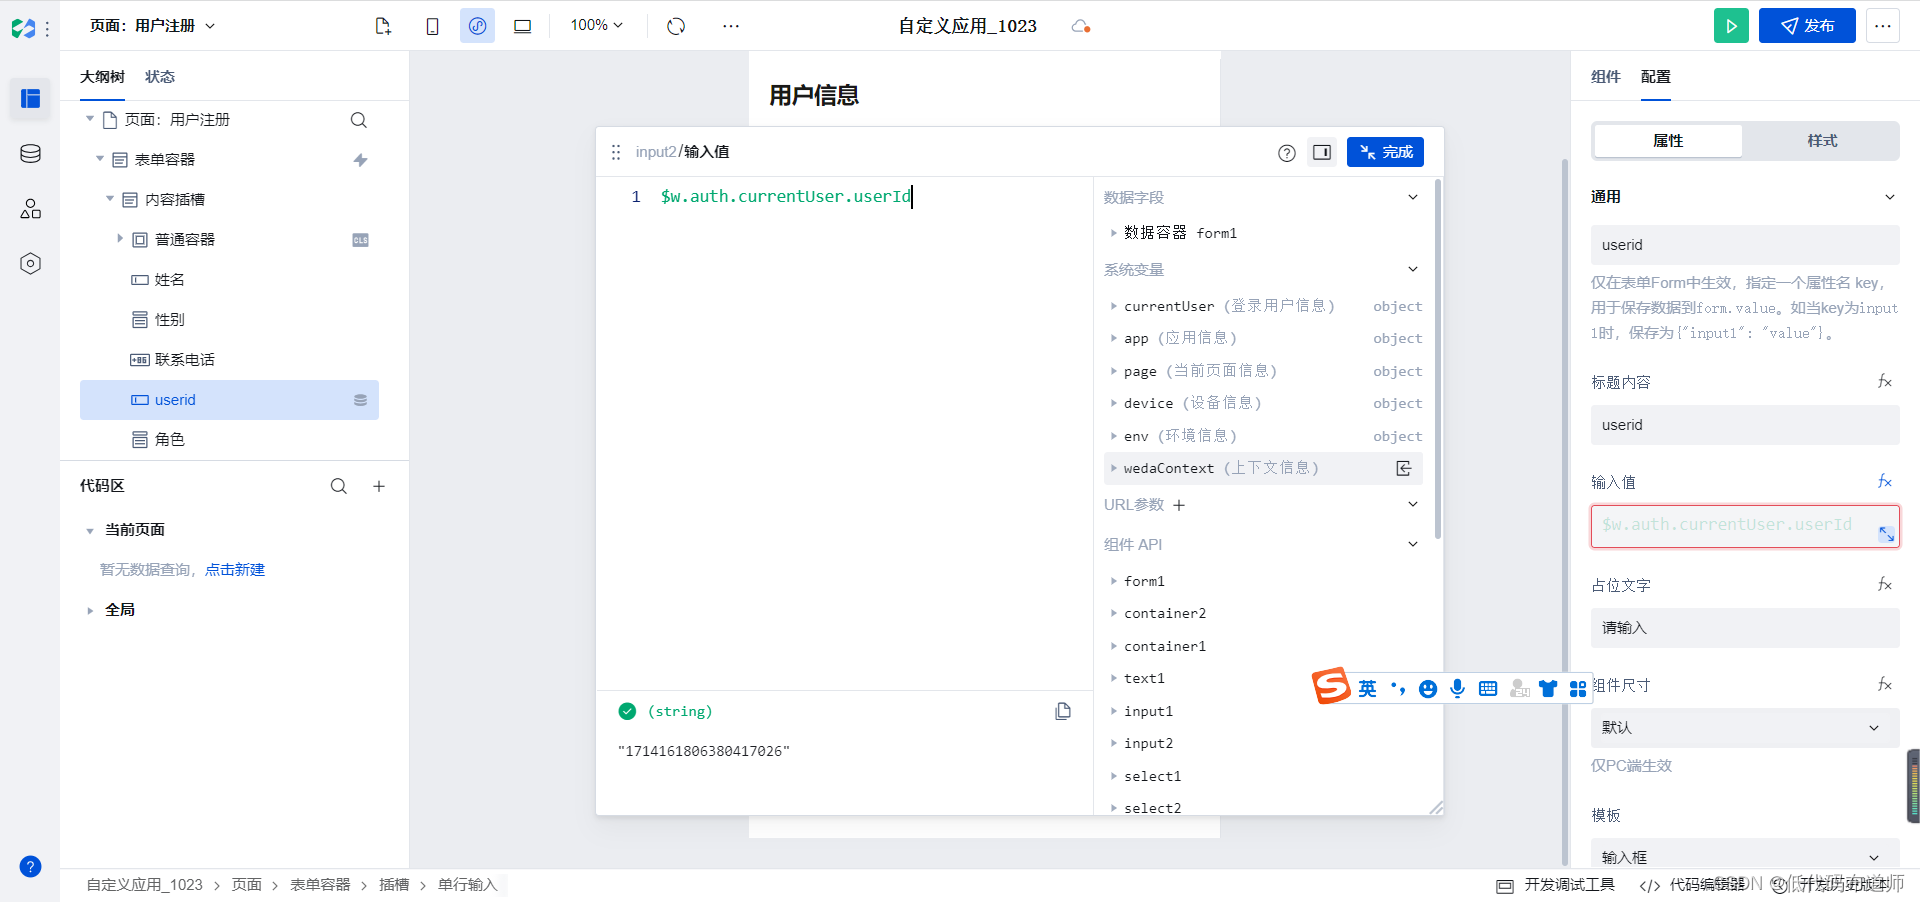Toggle the highlighted circular mode icon
Viewport: 1920px width, 902px height.
(x=477, y=26)
